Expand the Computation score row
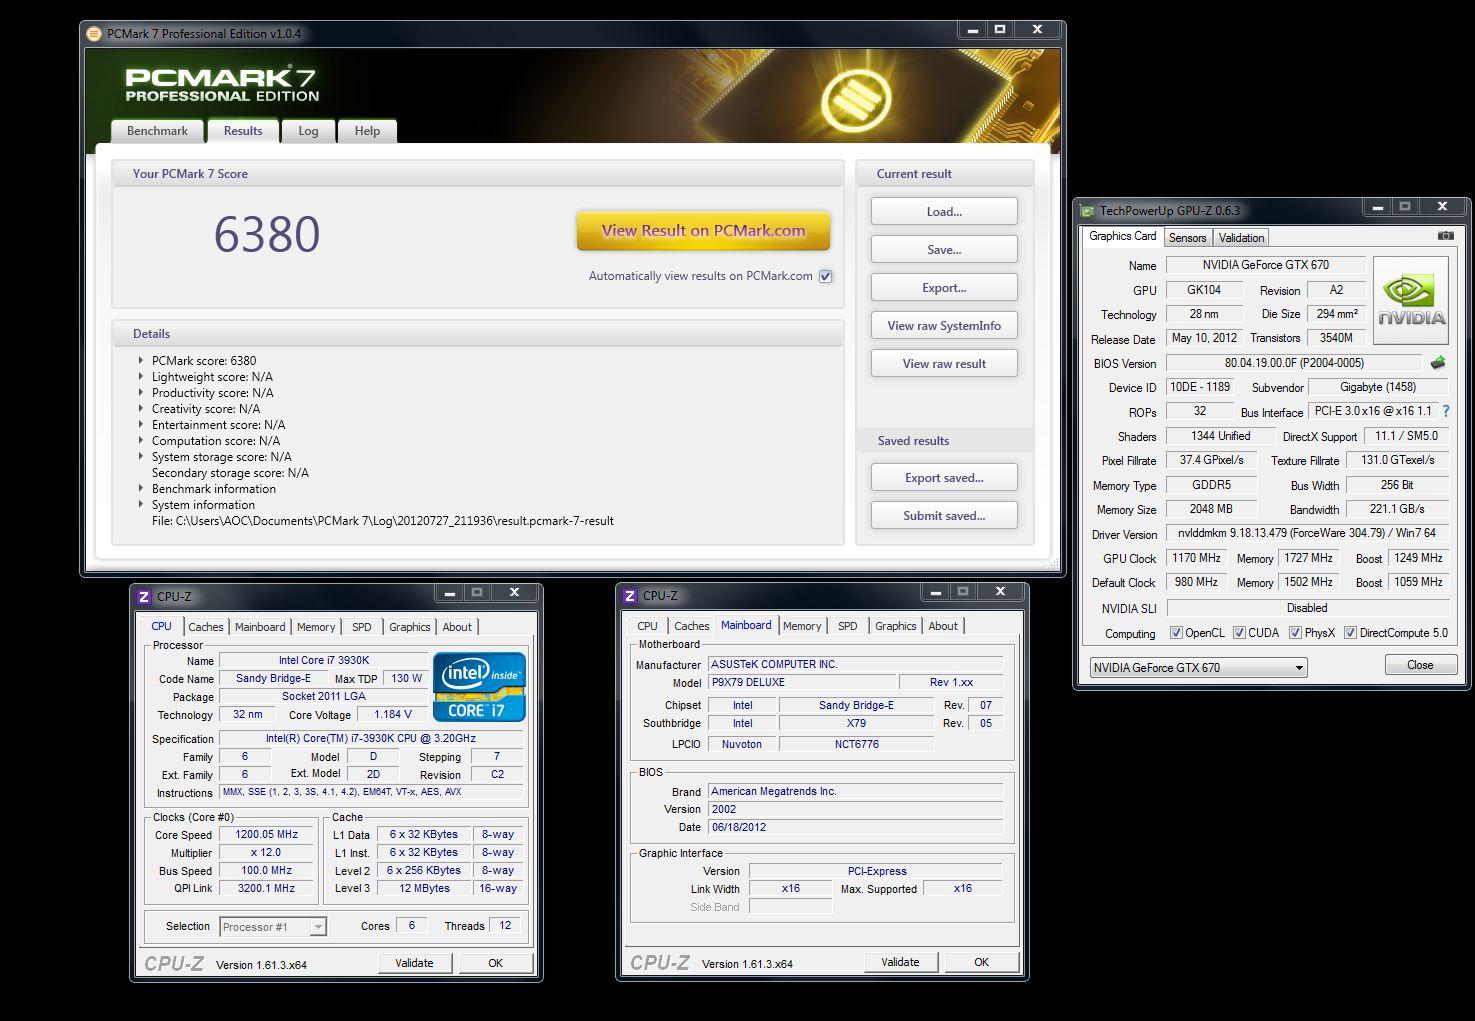The image size is (1475, 1021). click(x=140, y=441)
